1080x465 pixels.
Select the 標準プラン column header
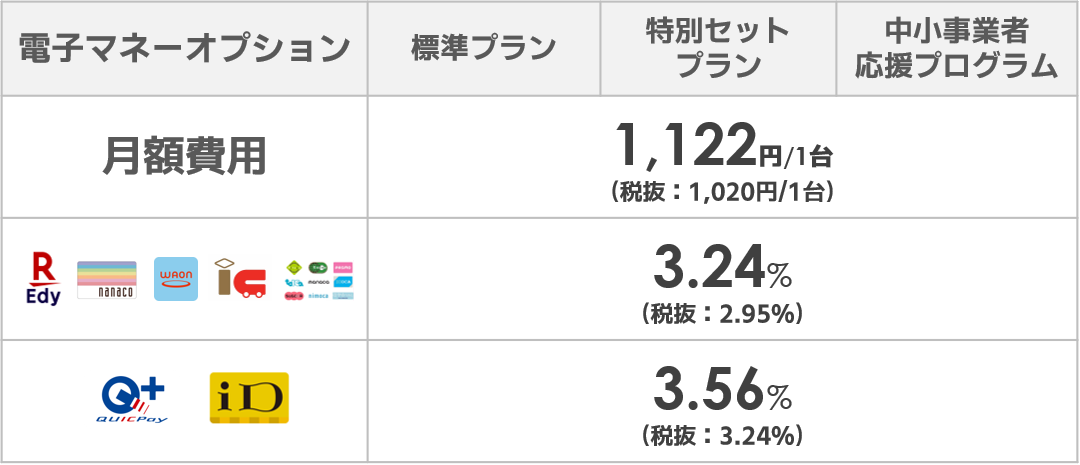[x=484, y=48]
